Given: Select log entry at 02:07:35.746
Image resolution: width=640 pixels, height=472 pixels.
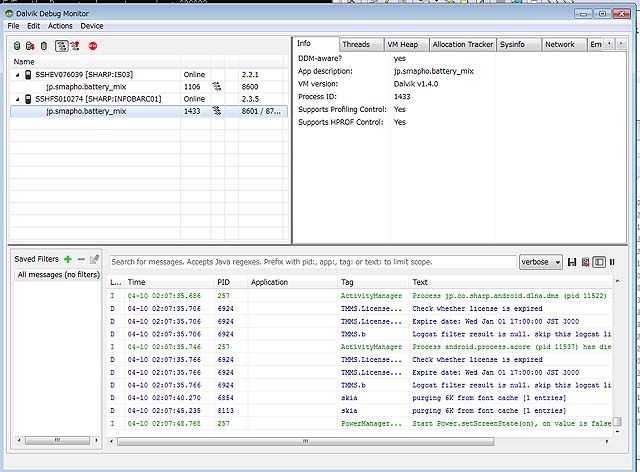Looking at the screenshot, I should pyautogui.click(x=360, y=347).
